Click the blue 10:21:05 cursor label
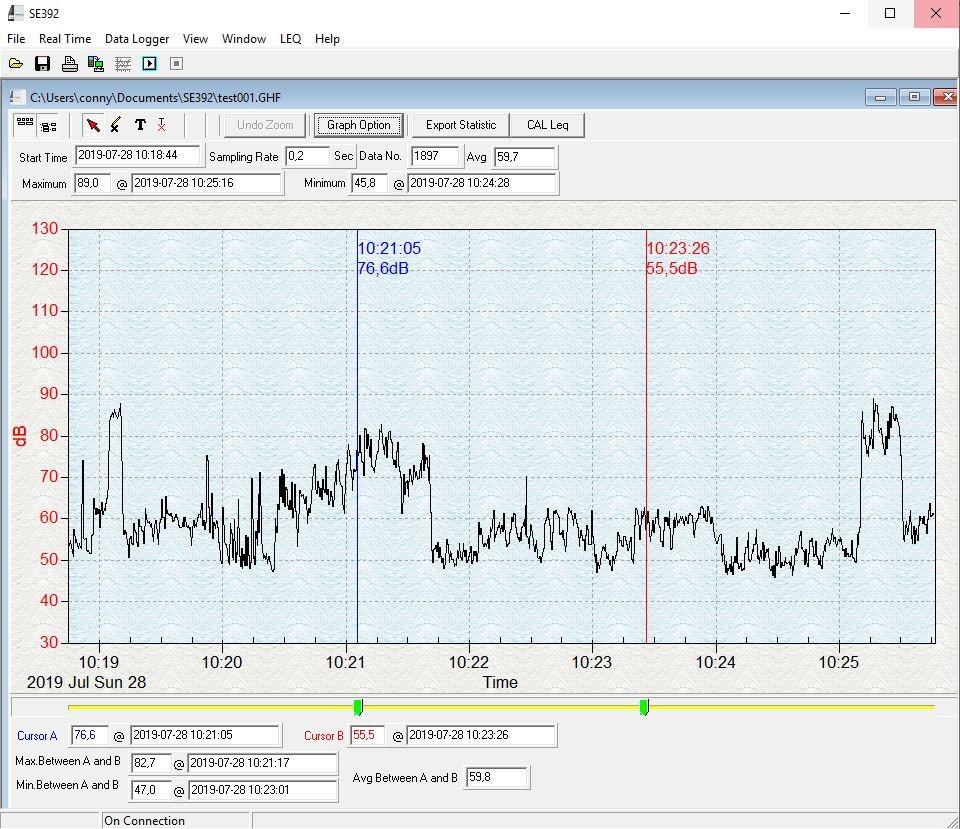 click(x=389, y=249)
